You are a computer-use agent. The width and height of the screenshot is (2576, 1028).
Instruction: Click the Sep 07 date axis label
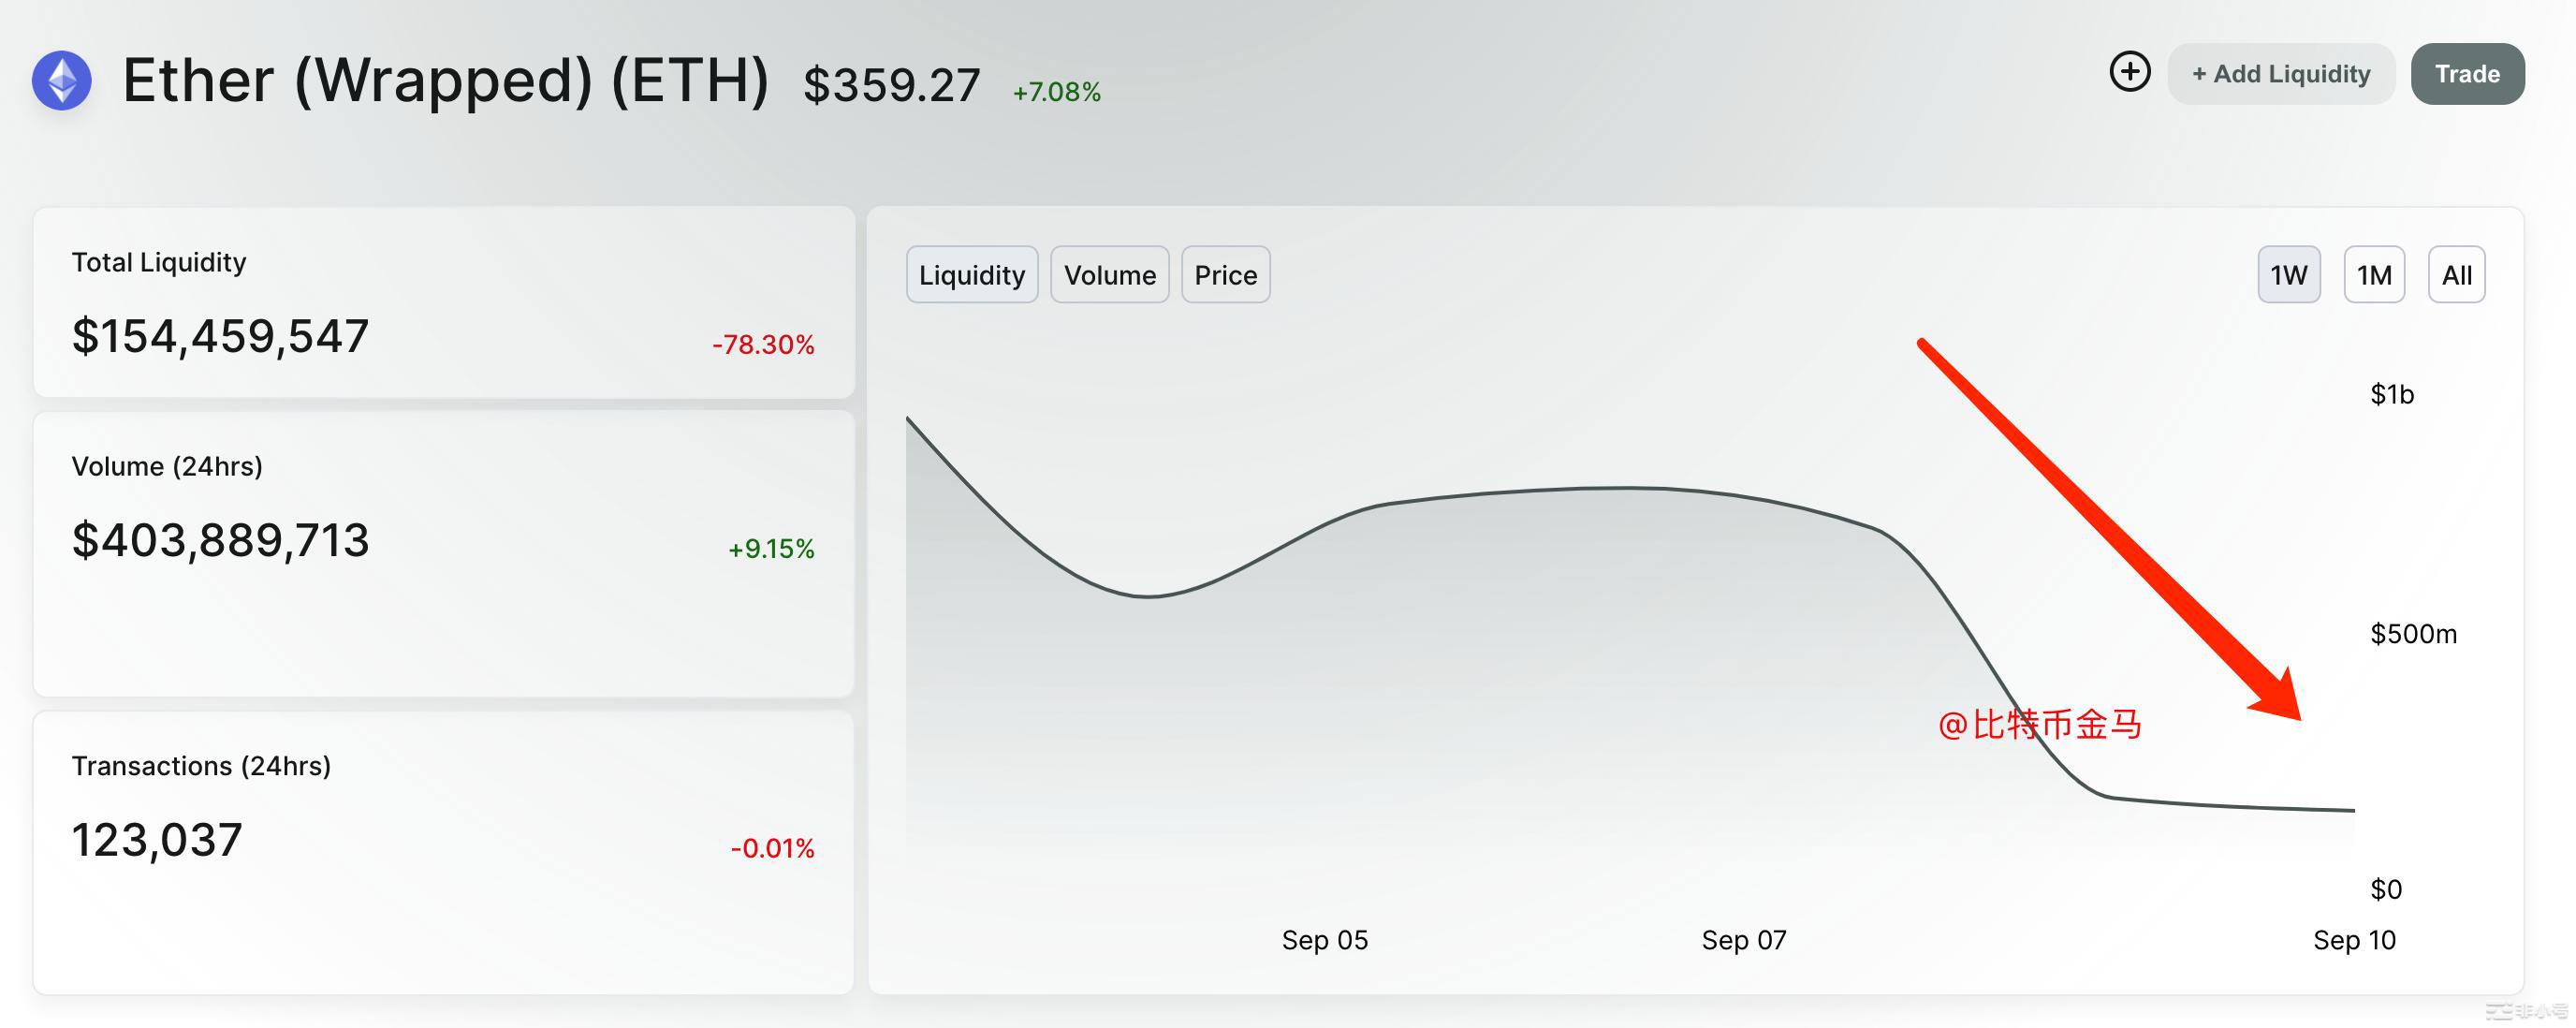pos(1743,940)
